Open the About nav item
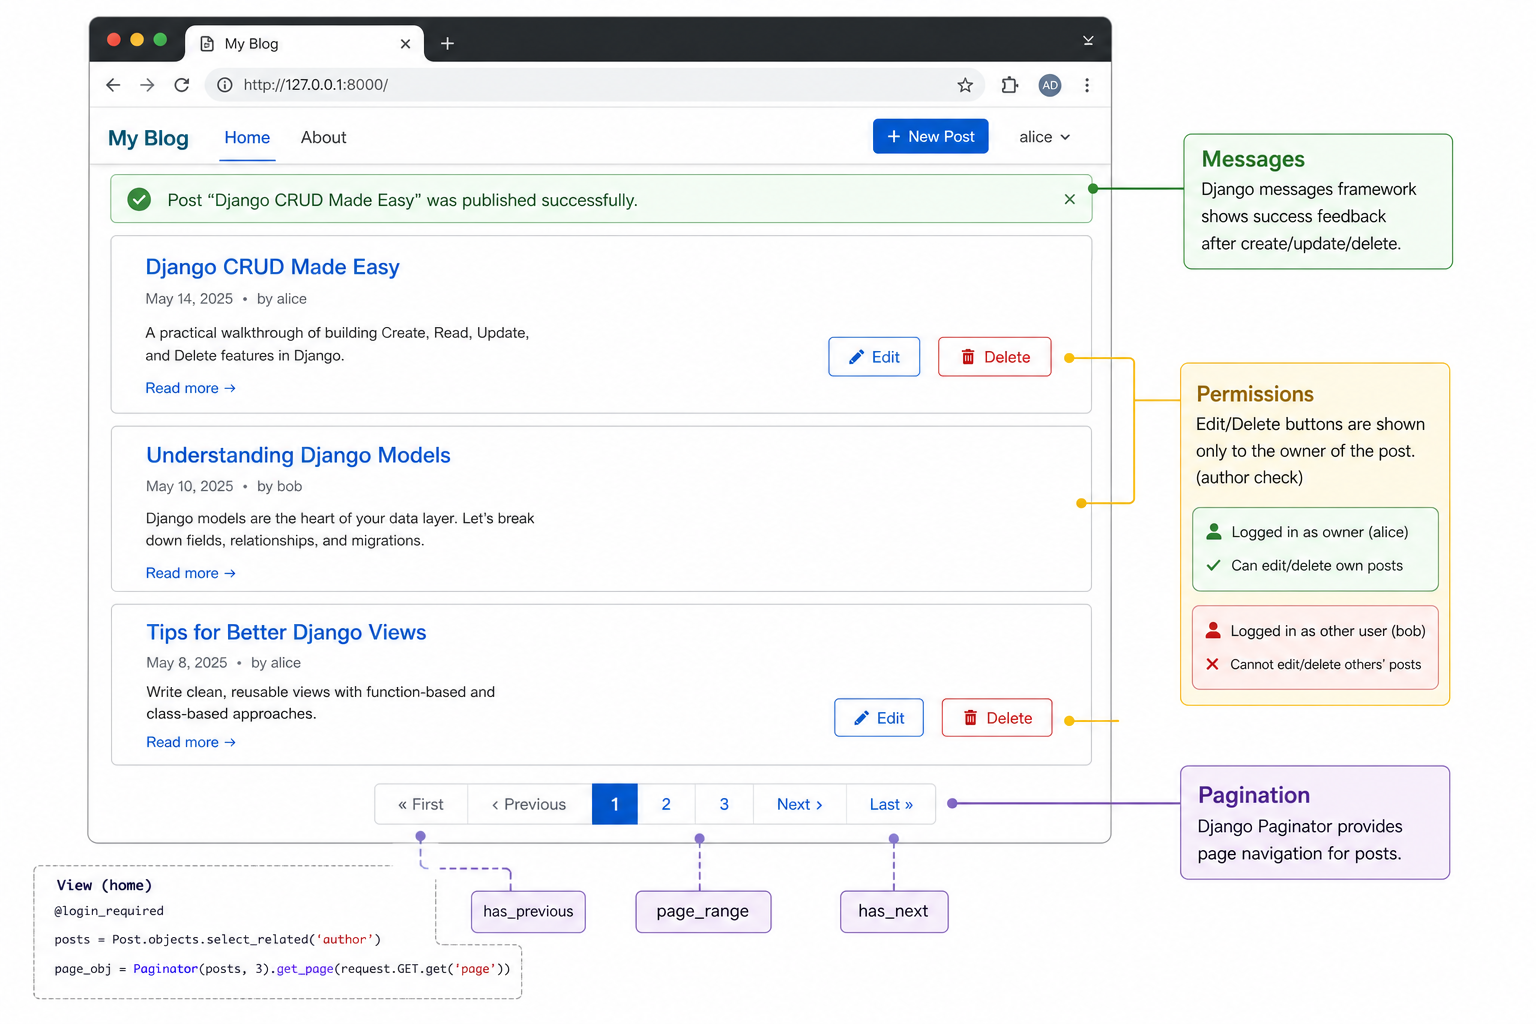This screenshot has height=1024, width=1536. (x=324, y=138)
